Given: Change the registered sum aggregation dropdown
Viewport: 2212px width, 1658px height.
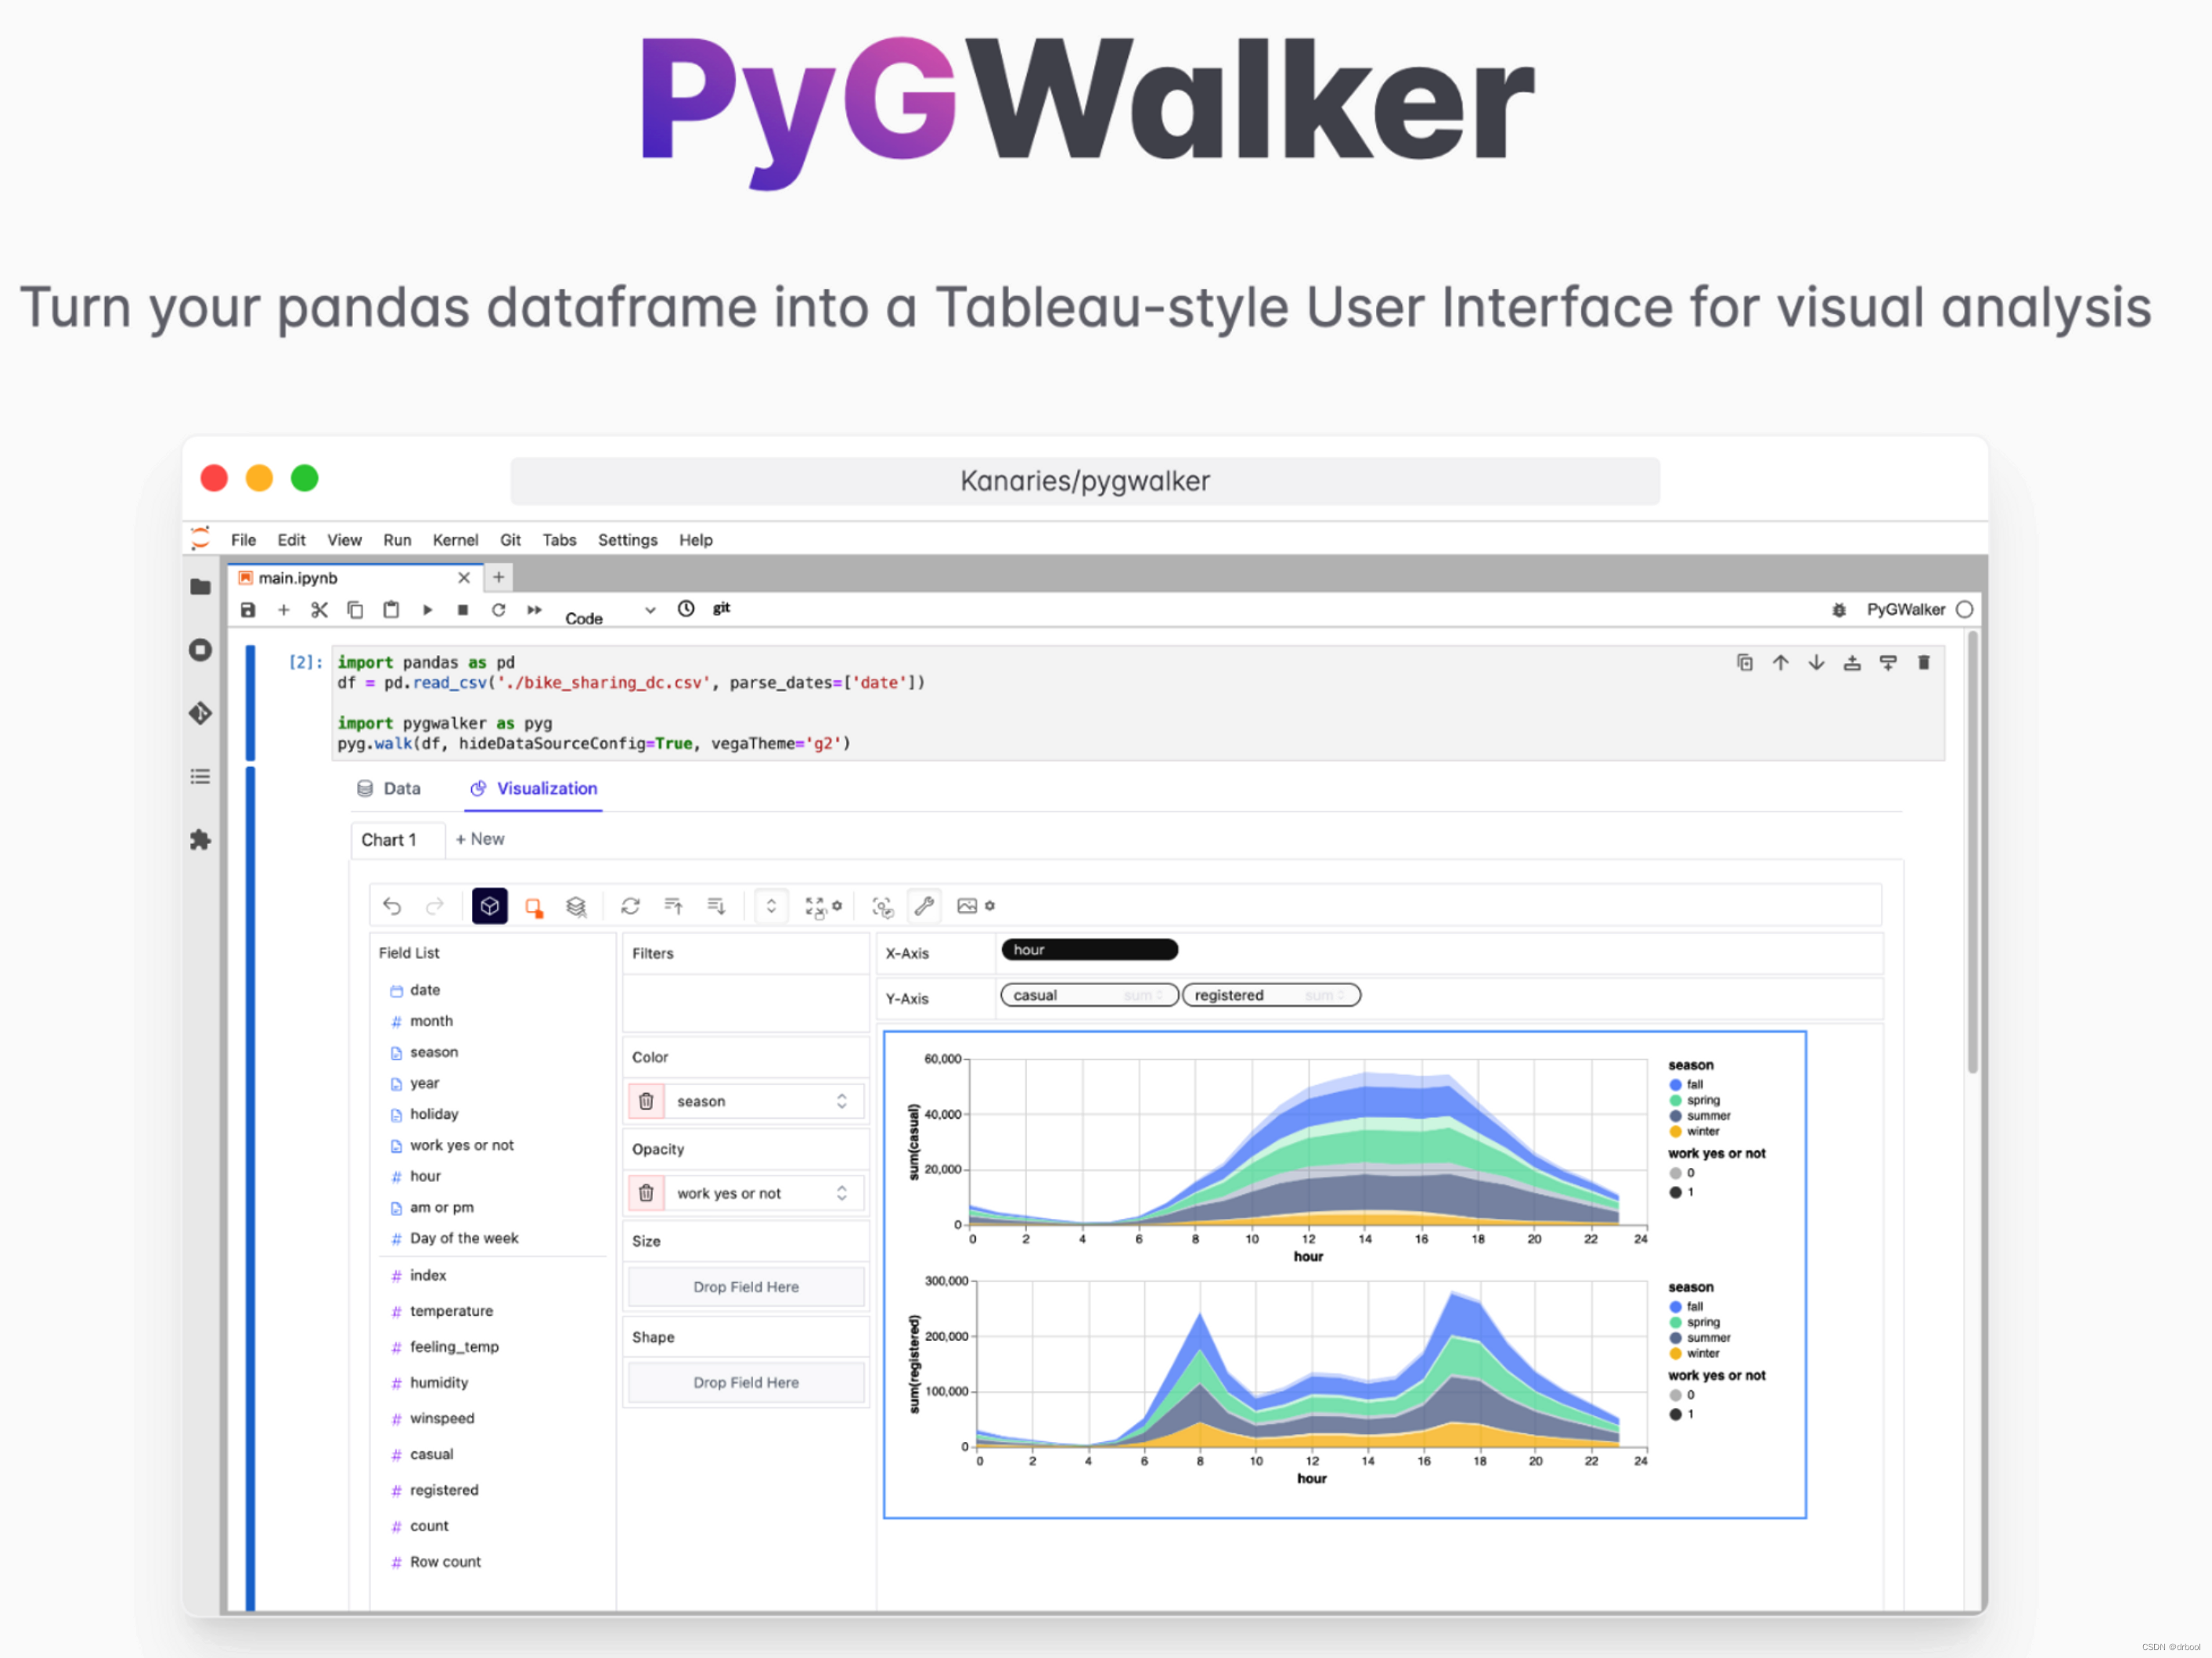Looking at the screenshot, I should point(1326,995).
